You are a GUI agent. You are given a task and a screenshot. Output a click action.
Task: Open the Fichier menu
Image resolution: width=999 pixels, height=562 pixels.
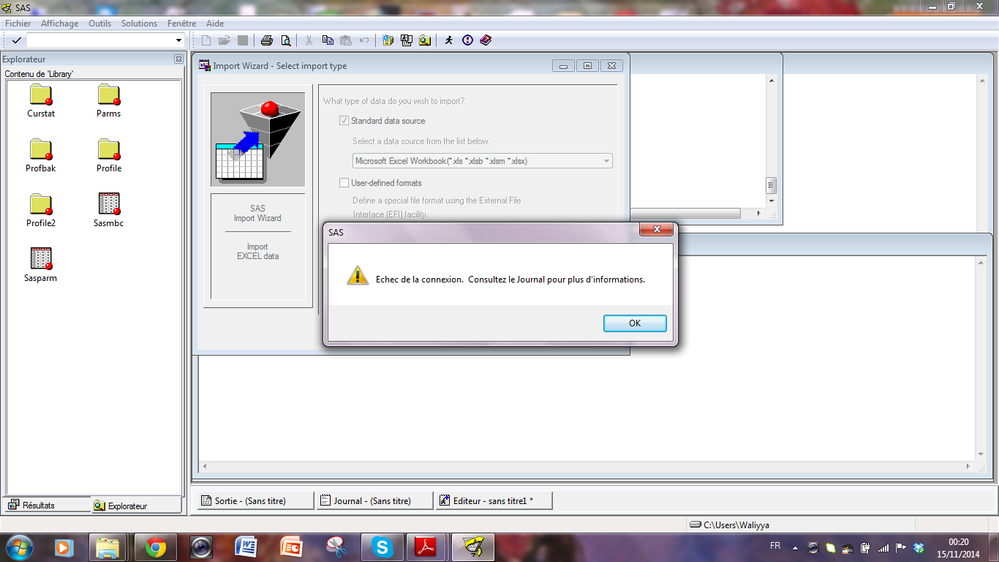18,24
